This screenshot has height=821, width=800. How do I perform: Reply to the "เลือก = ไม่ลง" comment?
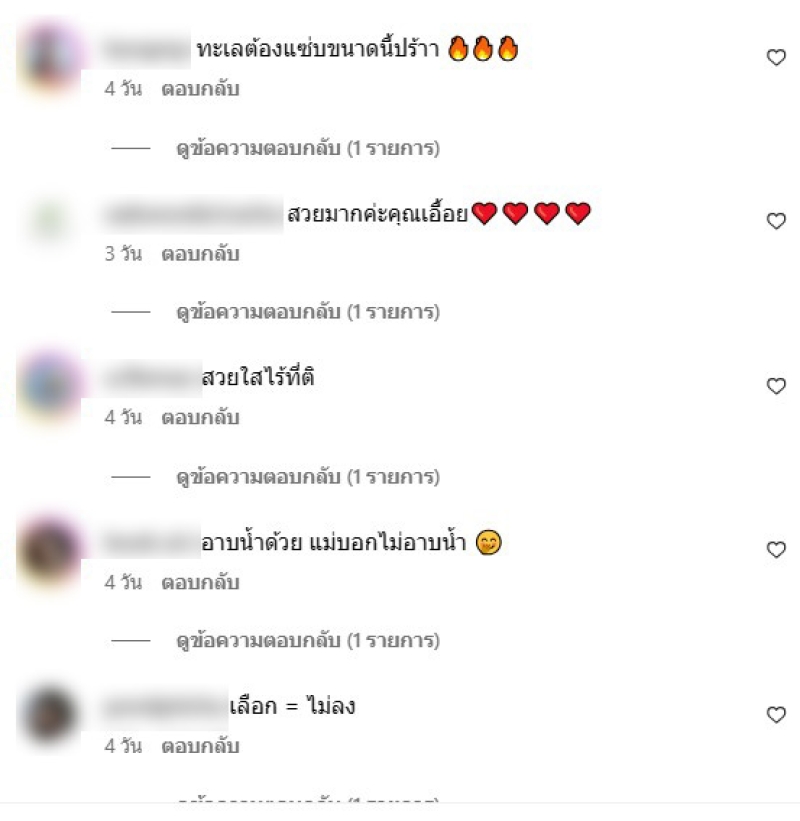click(201, 747)
